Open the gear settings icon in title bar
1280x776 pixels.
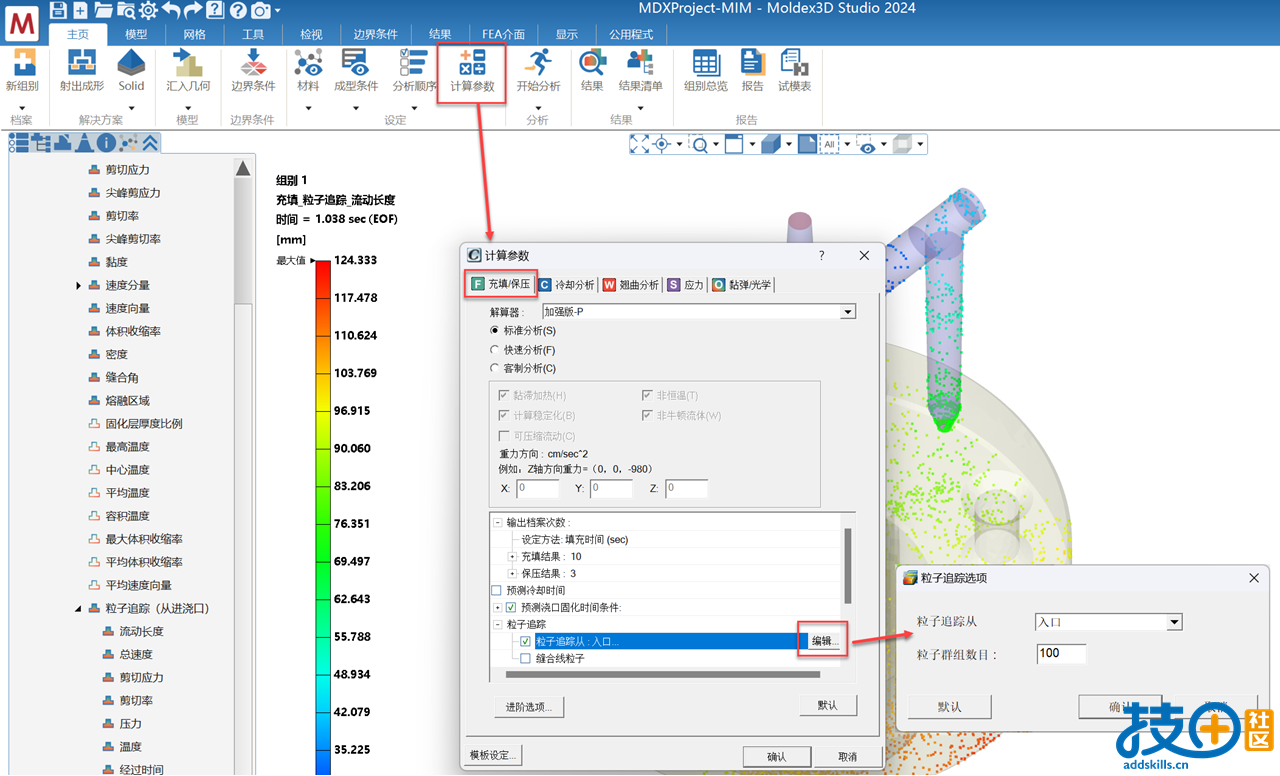pyautogui.click(x=148, y=10)
